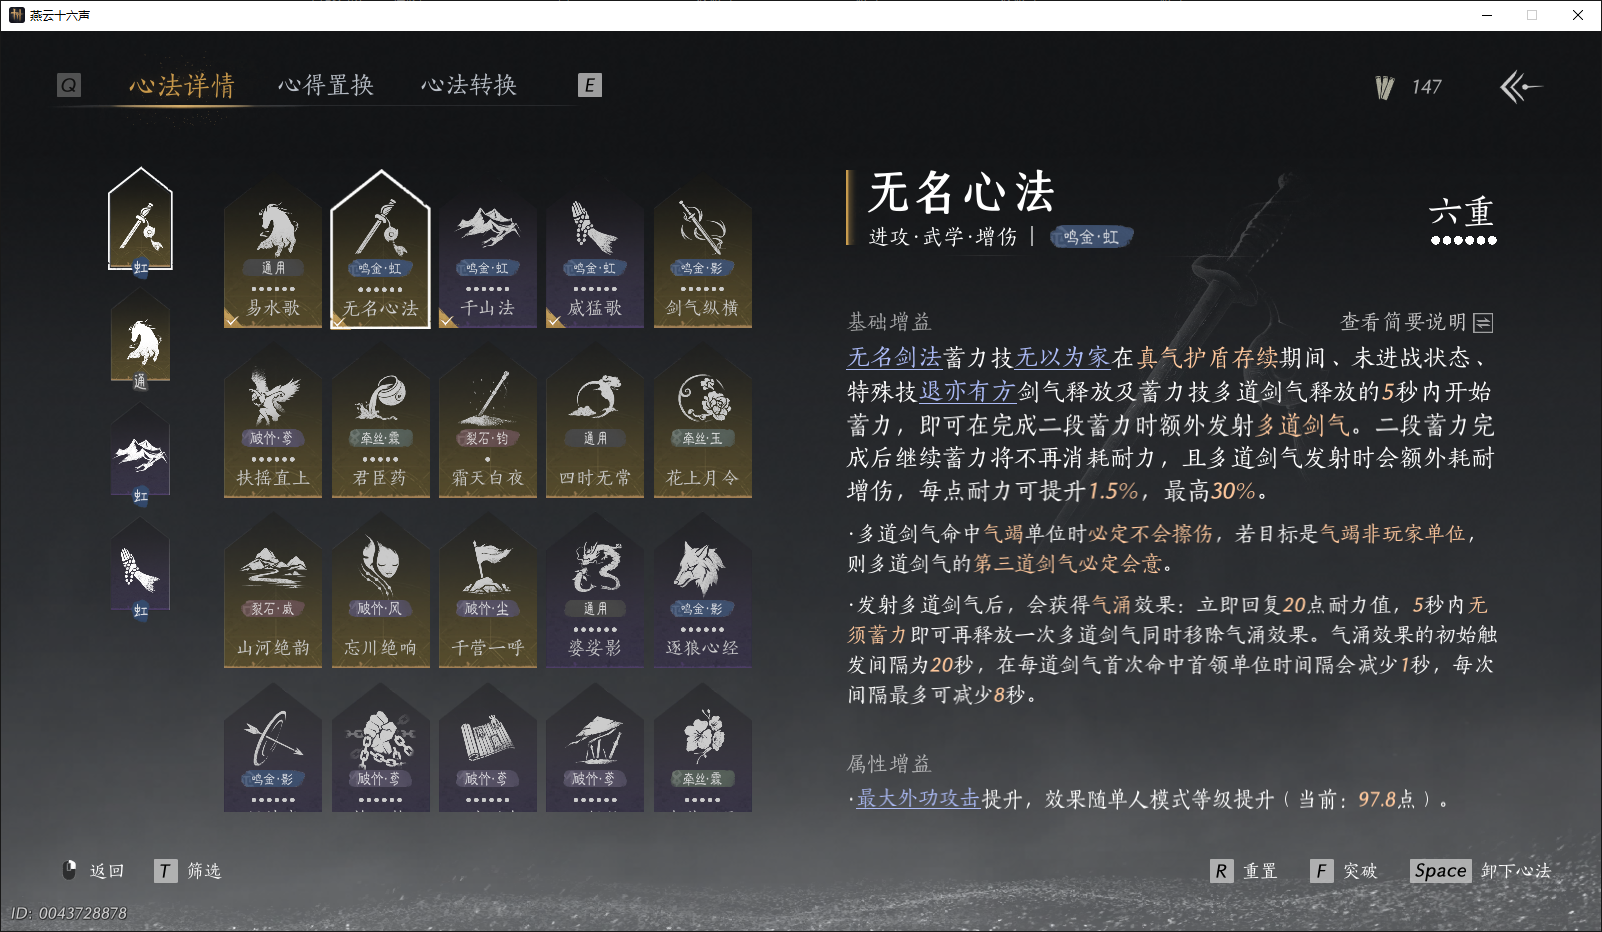Click the 突破 breakthrough button

pyautogui.click(x=1344, y=871)
